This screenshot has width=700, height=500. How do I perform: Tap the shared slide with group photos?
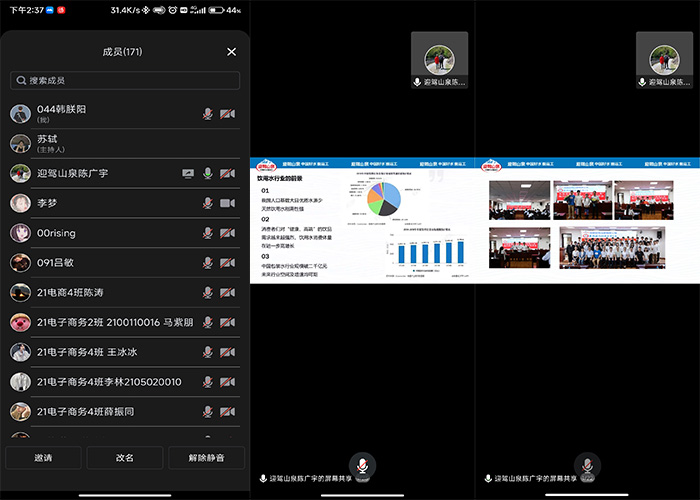tap(587, 219)
